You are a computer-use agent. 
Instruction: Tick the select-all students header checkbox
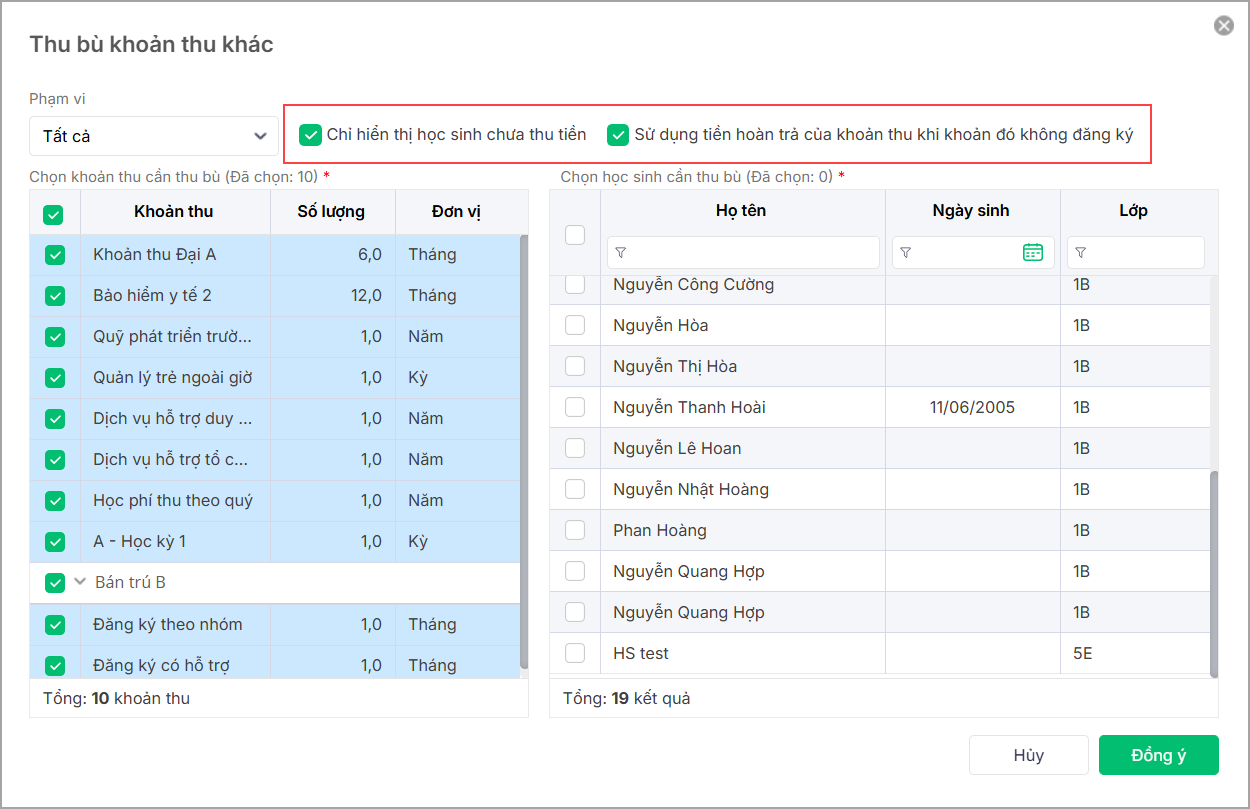tap(575, 235)
